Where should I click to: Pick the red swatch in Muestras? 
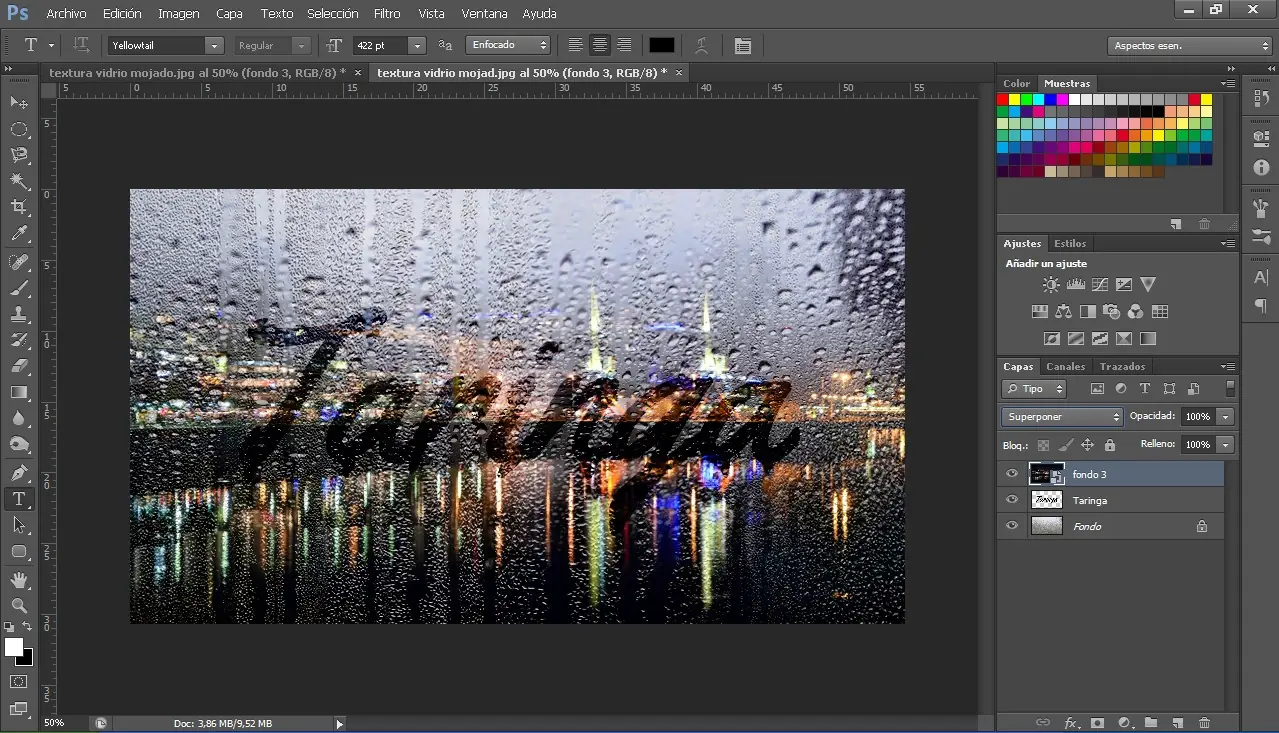[x=1003, y=100]
